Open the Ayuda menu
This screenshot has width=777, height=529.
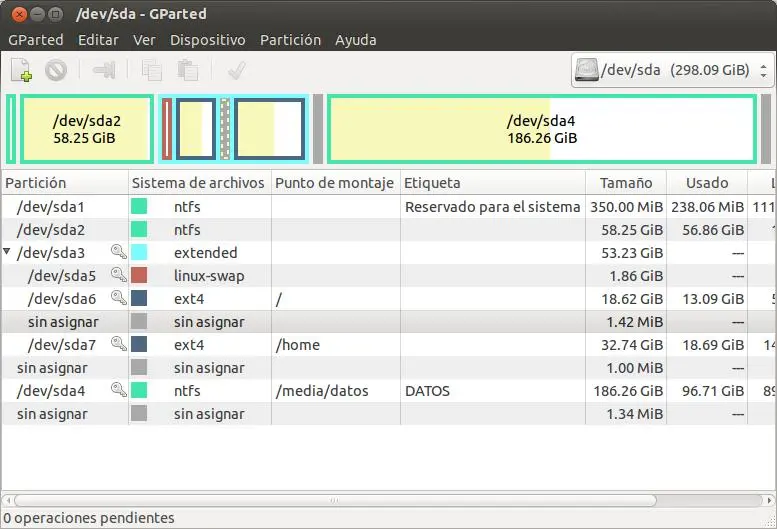[356, 40]
